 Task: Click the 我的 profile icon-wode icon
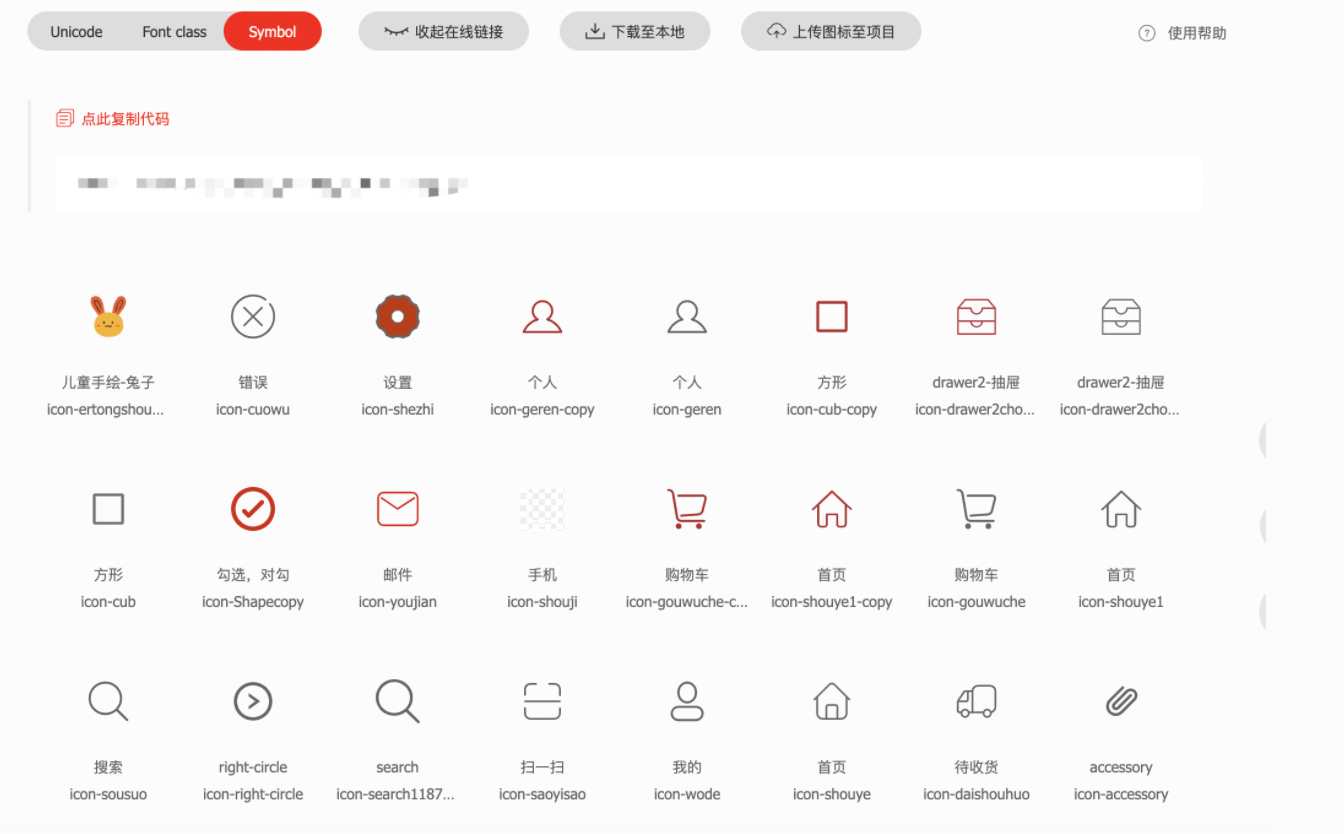(687, 700)
